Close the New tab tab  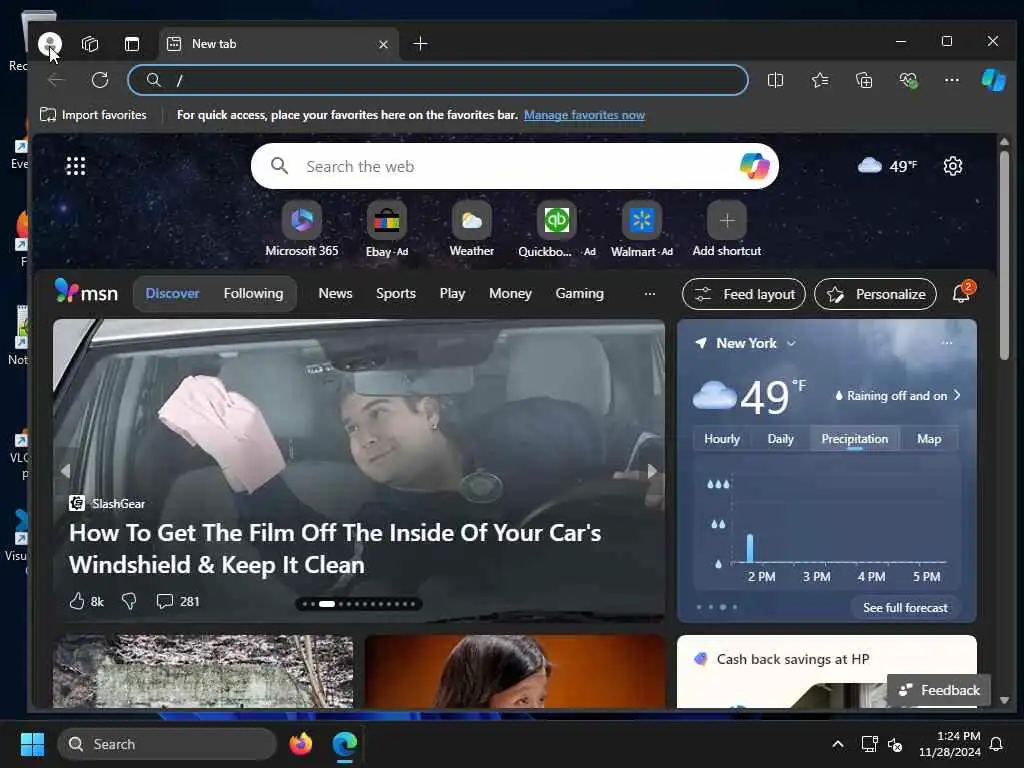[x=383, y=44]
